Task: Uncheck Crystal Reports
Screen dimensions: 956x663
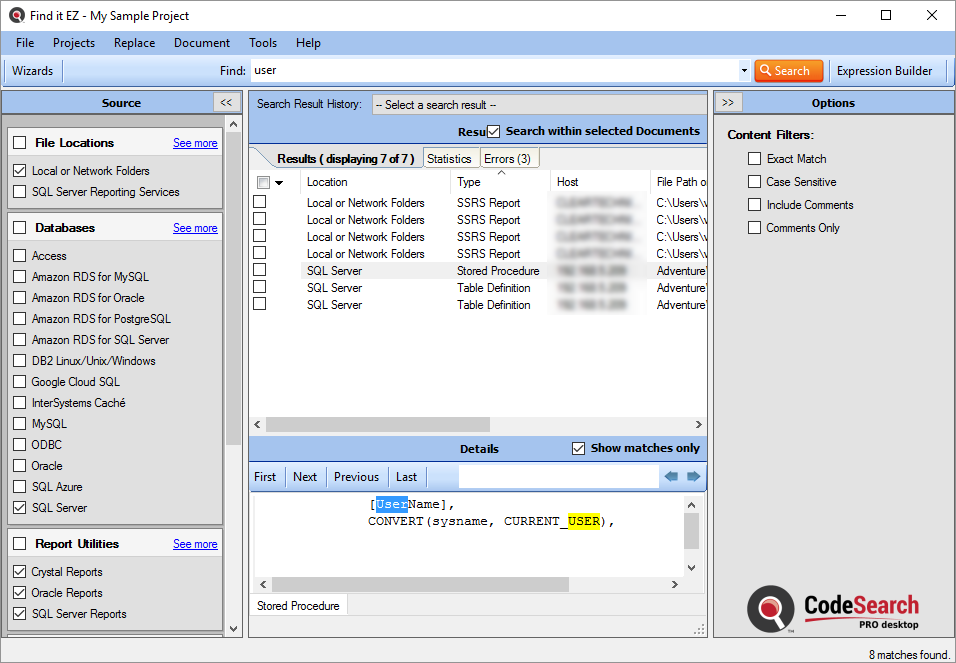Action: [x=20, y=572]
